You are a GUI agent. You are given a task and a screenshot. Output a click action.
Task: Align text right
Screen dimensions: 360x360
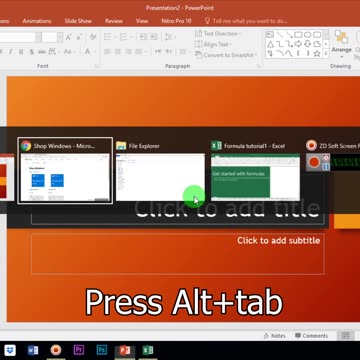pos(128,52)
